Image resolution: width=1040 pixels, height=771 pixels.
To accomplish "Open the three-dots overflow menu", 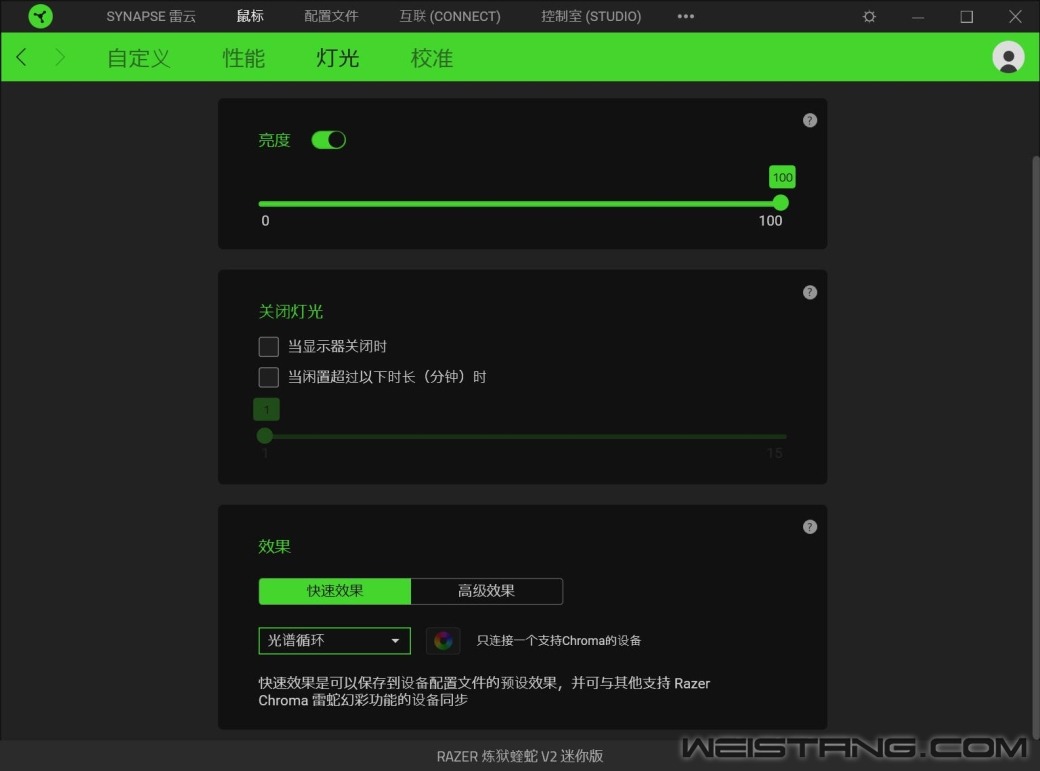I will pyautogui.click(x=686, y=16).
